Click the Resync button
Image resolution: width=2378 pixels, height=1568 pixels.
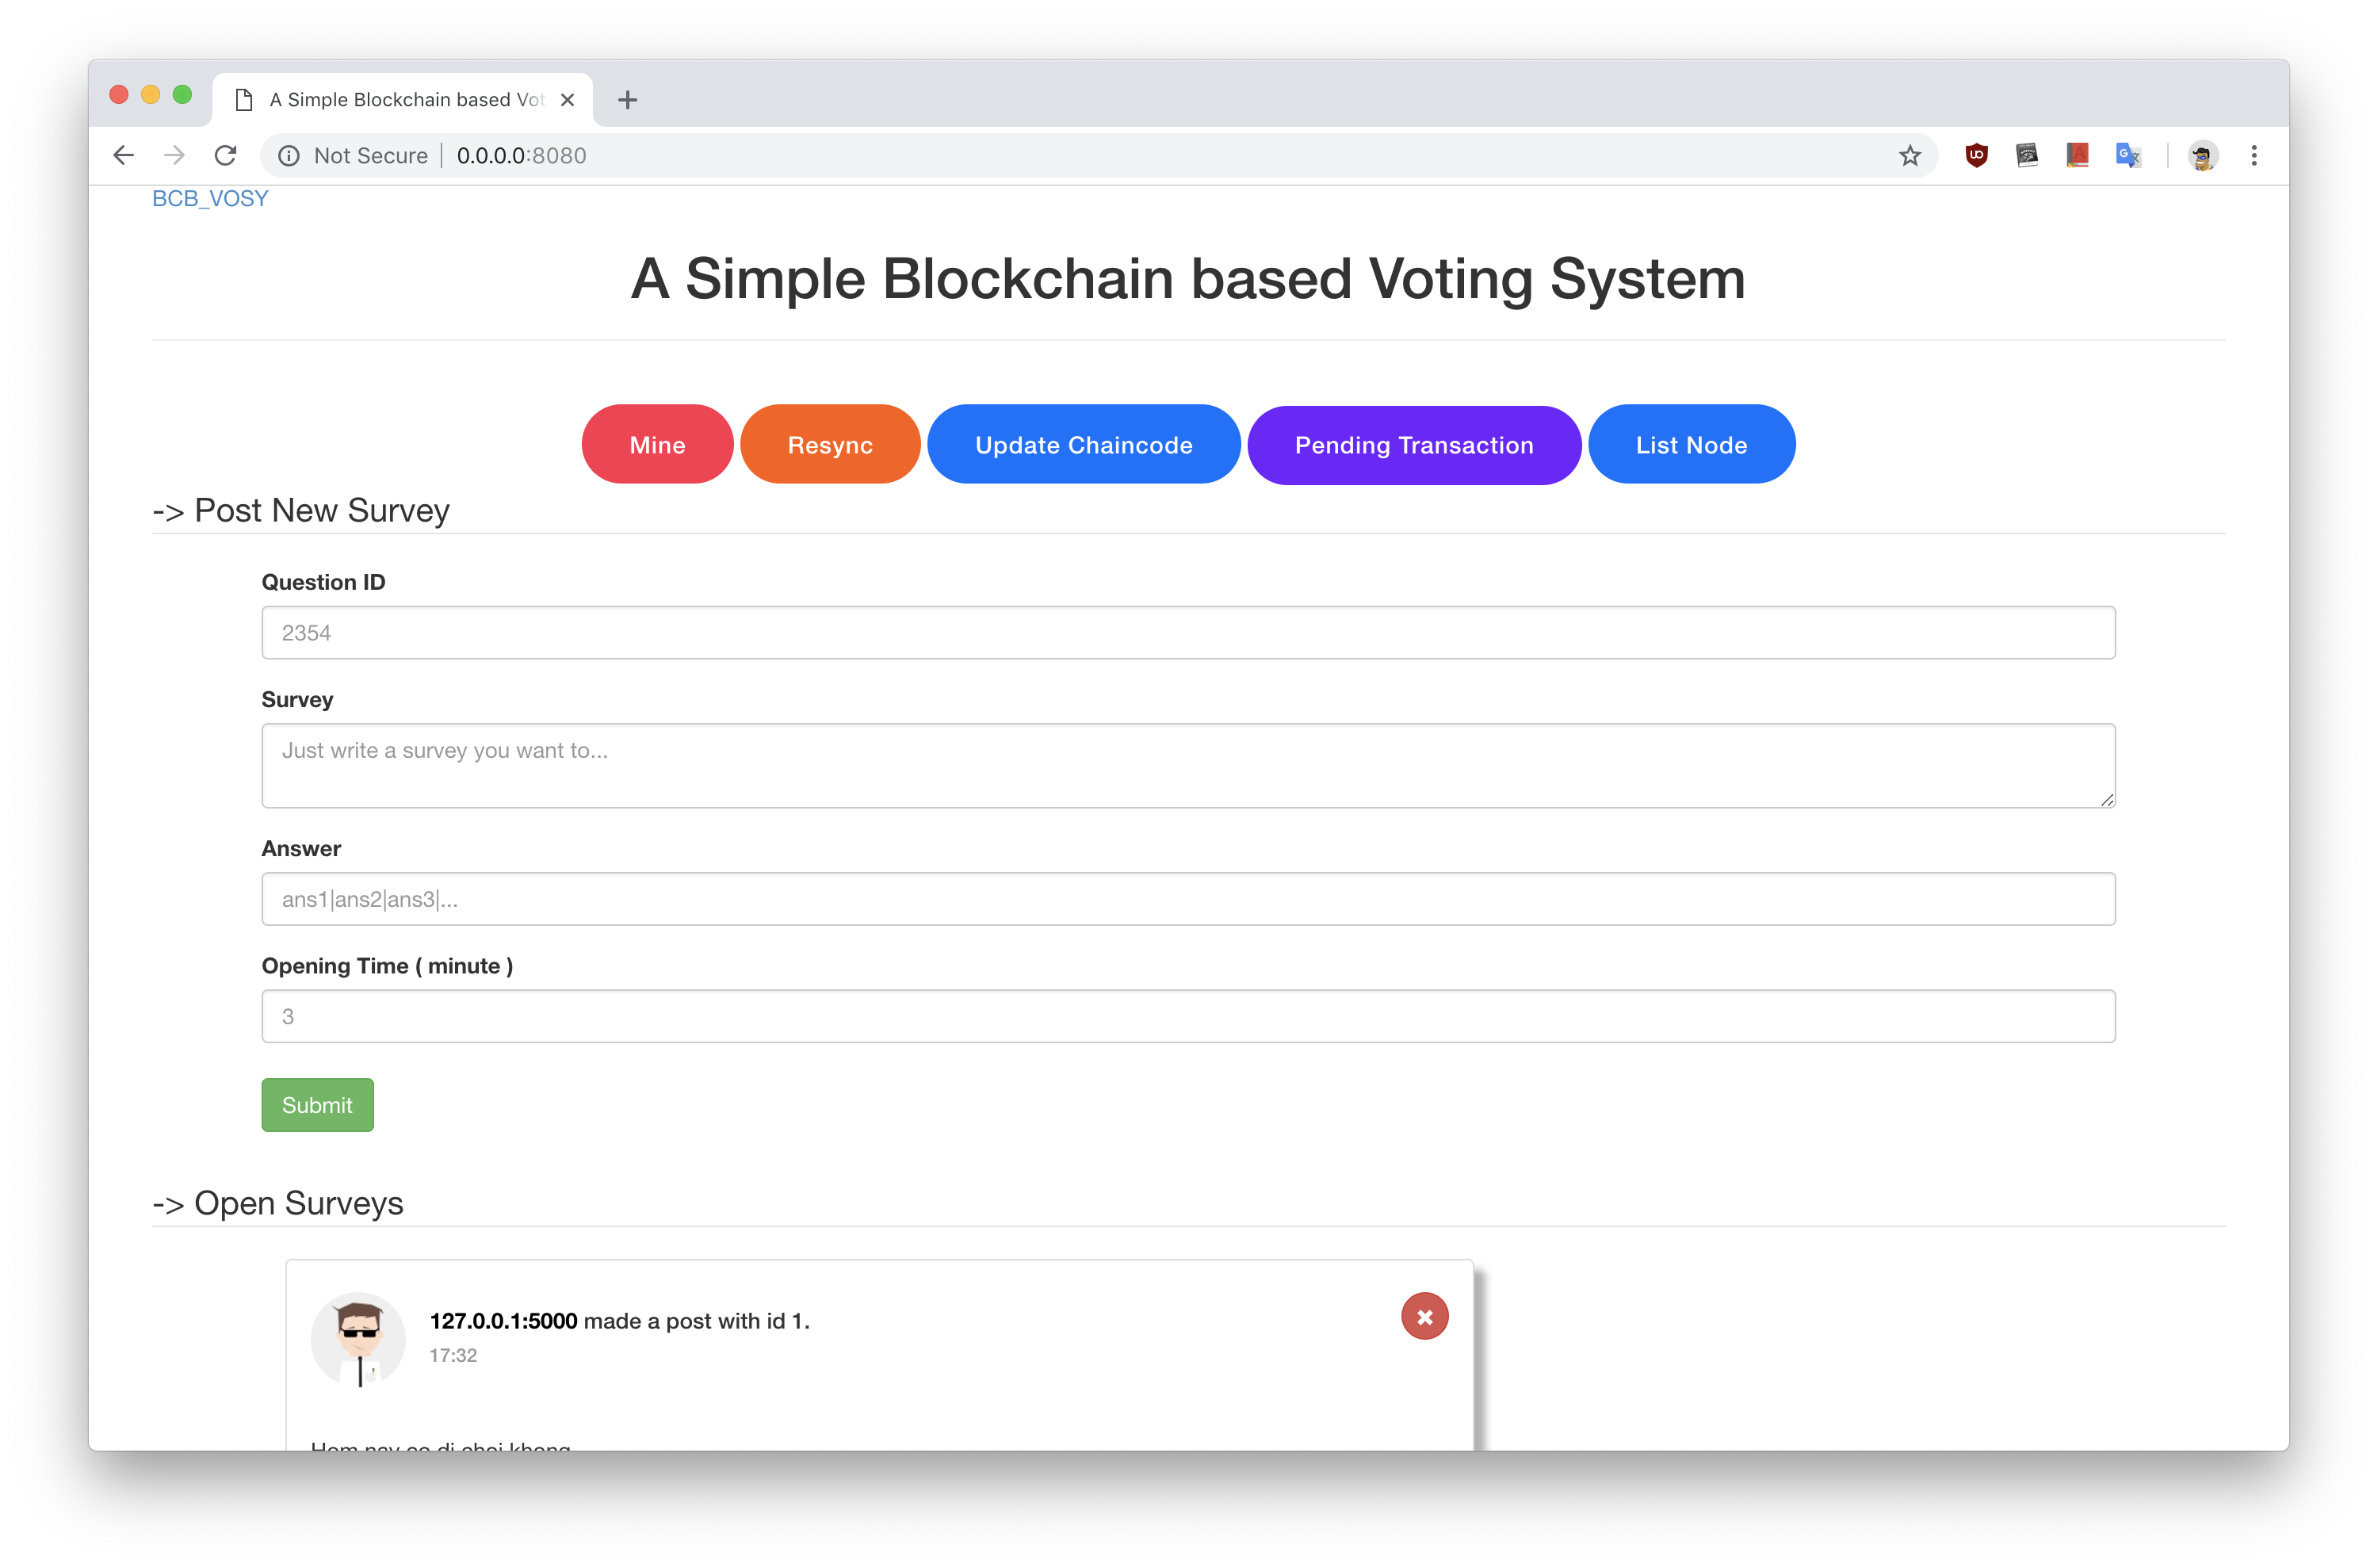coord(830,444)
